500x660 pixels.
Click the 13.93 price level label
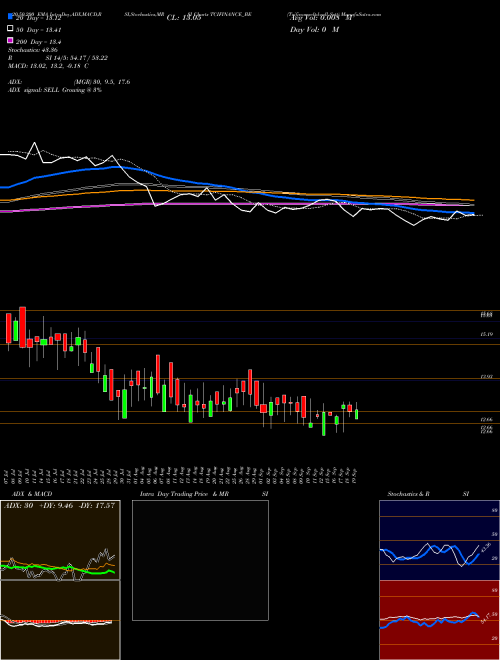coord(486,377)
